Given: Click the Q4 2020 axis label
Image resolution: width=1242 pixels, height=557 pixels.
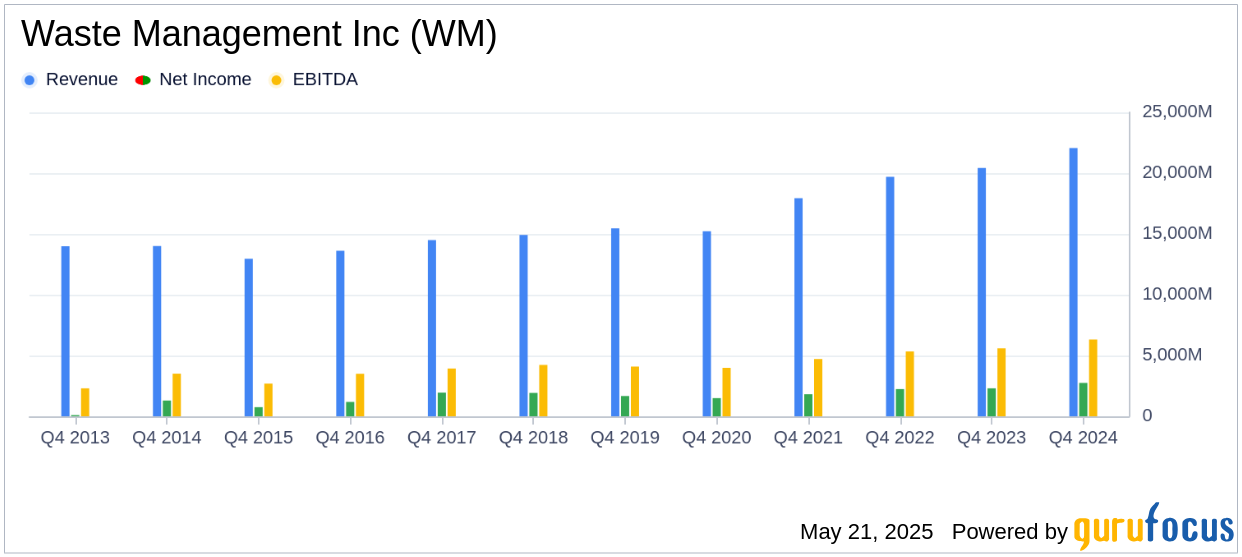Looking at the screenshot, I should (717, 438).
